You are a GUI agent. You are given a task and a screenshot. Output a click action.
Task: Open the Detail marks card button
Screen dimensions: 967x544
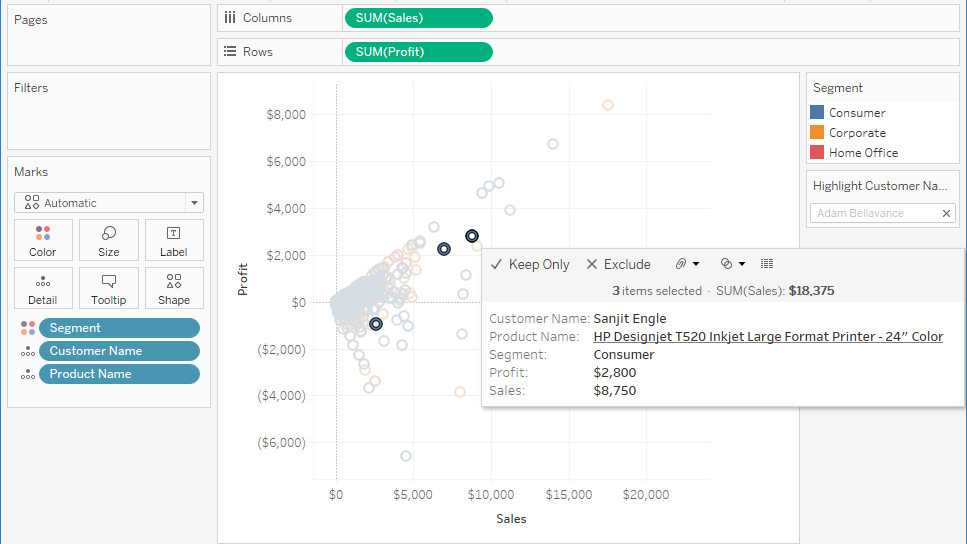pos(43,288)
